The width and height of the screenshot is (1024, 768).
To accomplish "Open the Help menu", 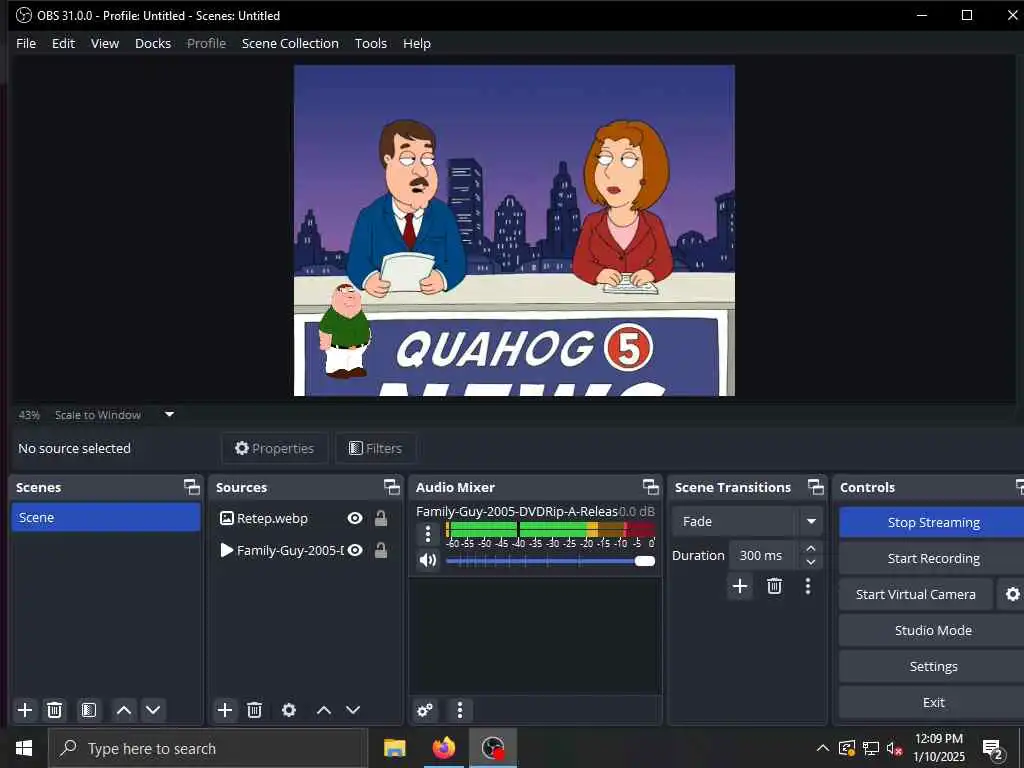I will click(x=417, y=43).
